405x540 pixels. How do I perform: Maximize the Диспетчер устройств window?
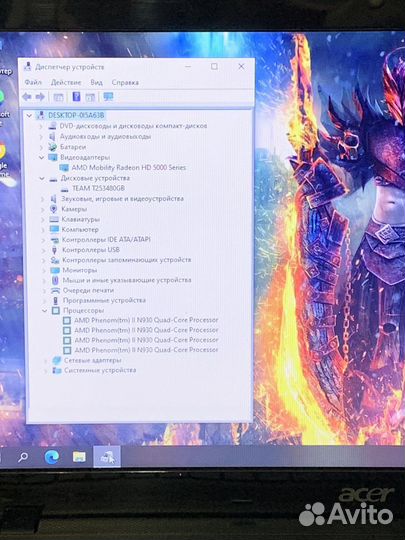(214, 66)
